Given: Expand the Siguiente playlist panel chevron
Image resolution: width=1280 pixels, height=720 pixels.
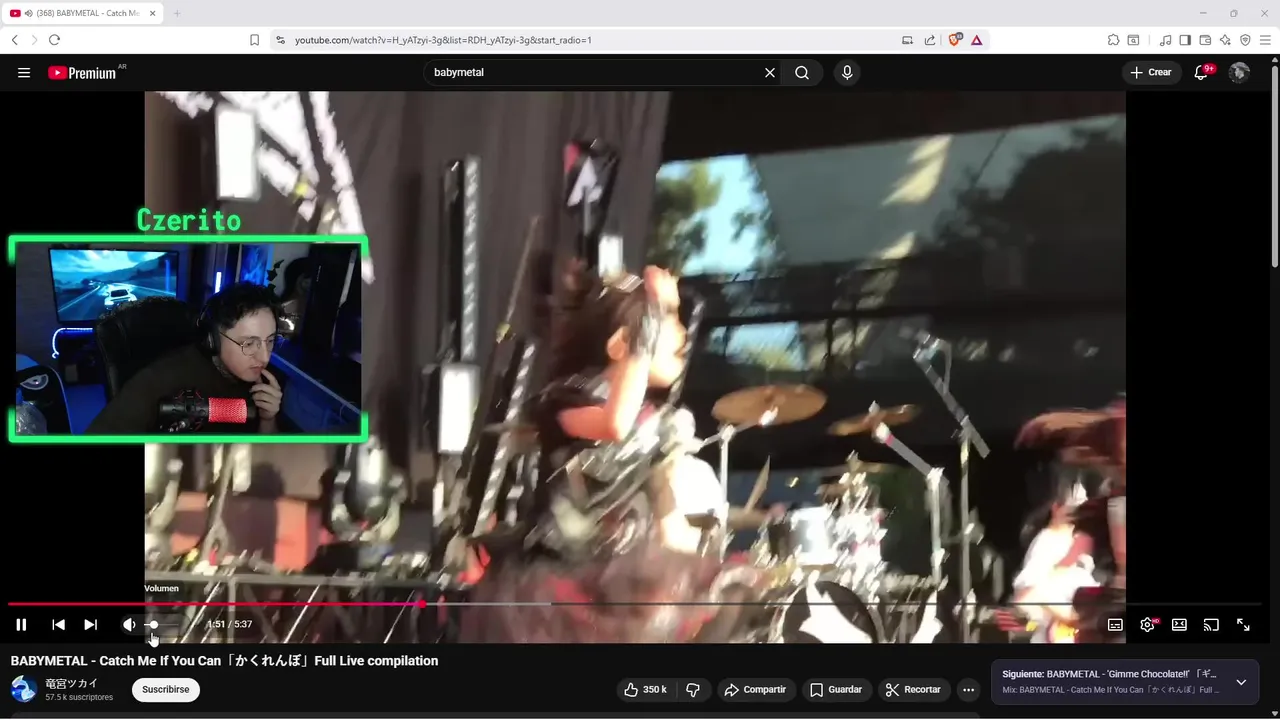Looking at the screenshot, I should pos(1241,682).
